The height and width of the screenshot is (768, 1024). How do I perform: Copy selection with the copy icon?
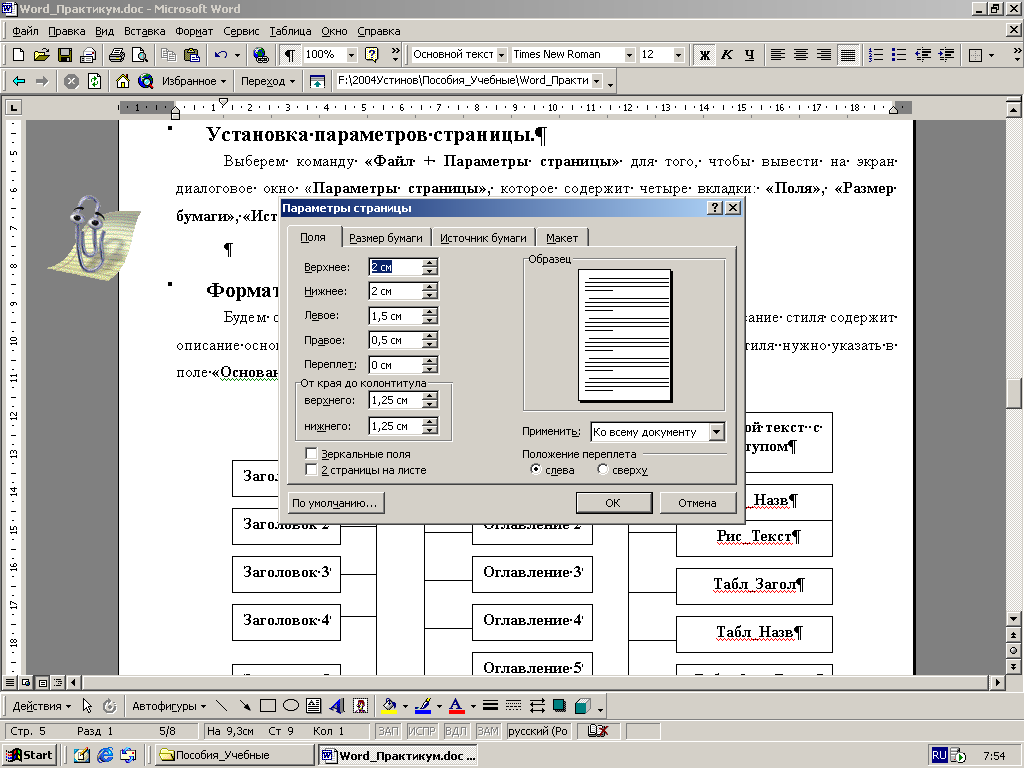tap(168, 55)
